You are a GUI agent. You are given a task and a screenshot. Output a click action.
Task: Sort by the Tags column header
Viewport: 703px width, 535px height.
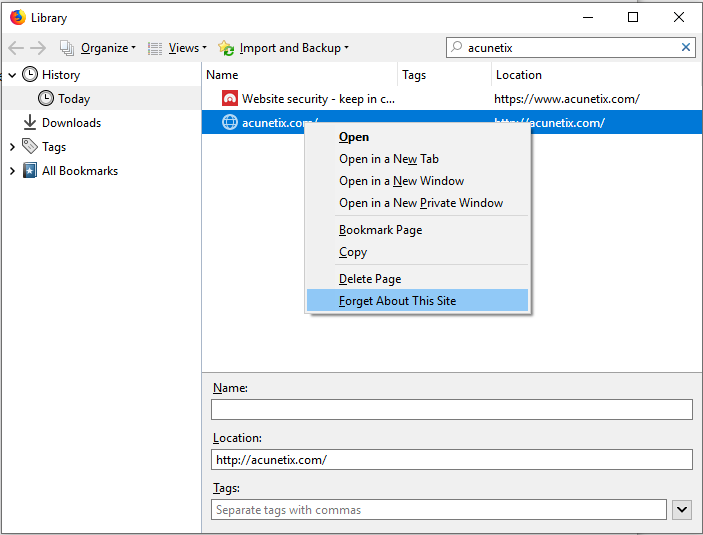445,75
